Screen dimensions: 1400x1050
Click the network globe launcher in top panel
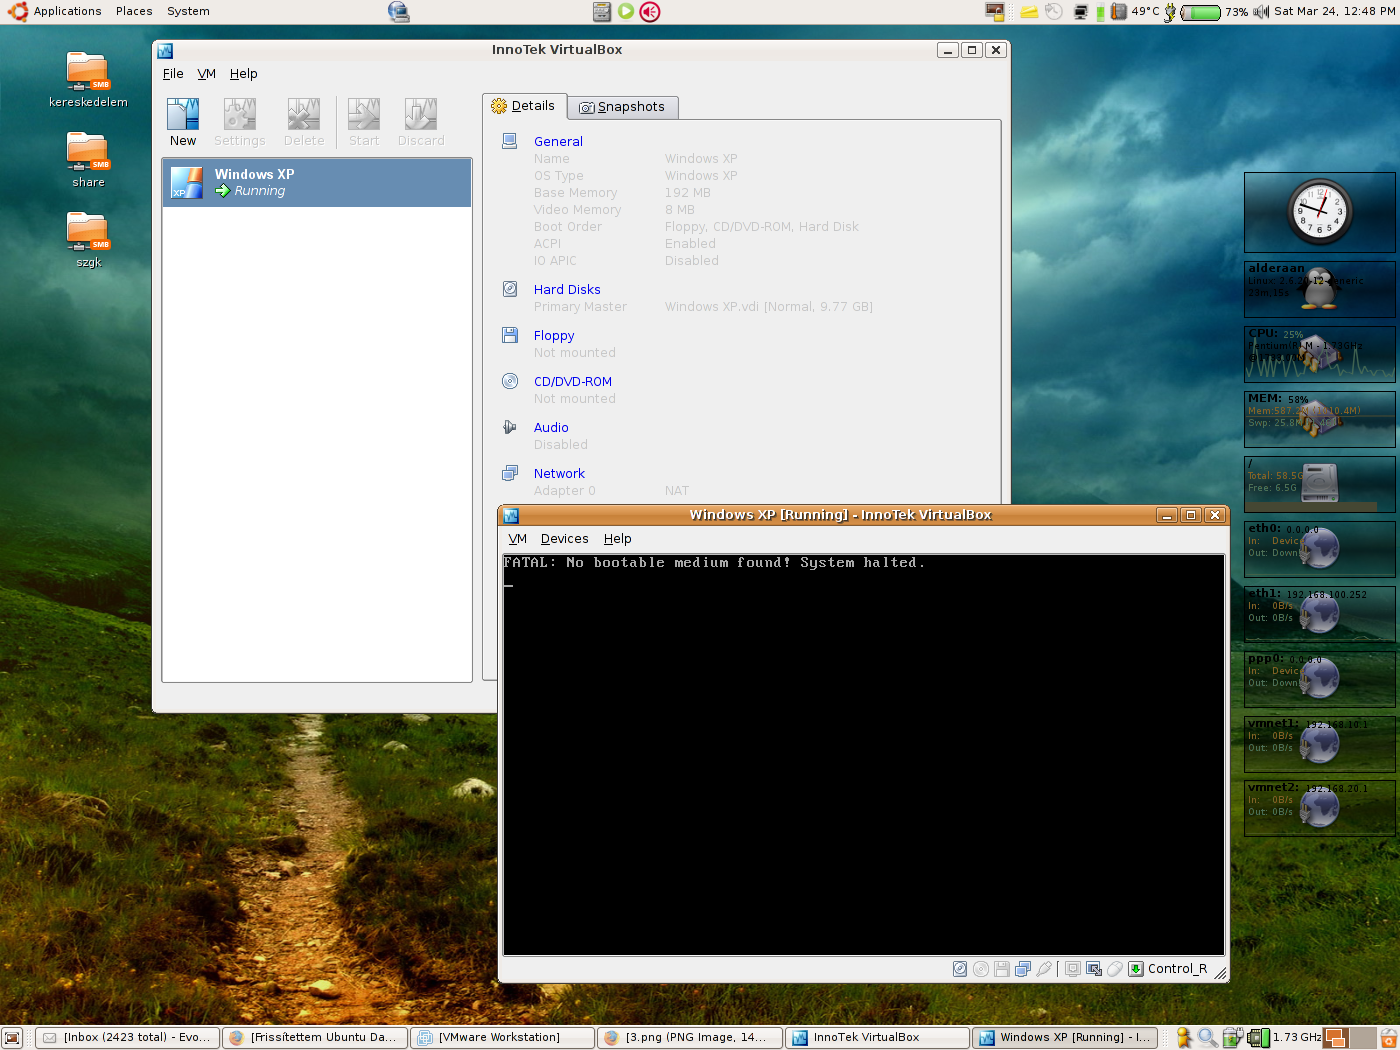398,12
